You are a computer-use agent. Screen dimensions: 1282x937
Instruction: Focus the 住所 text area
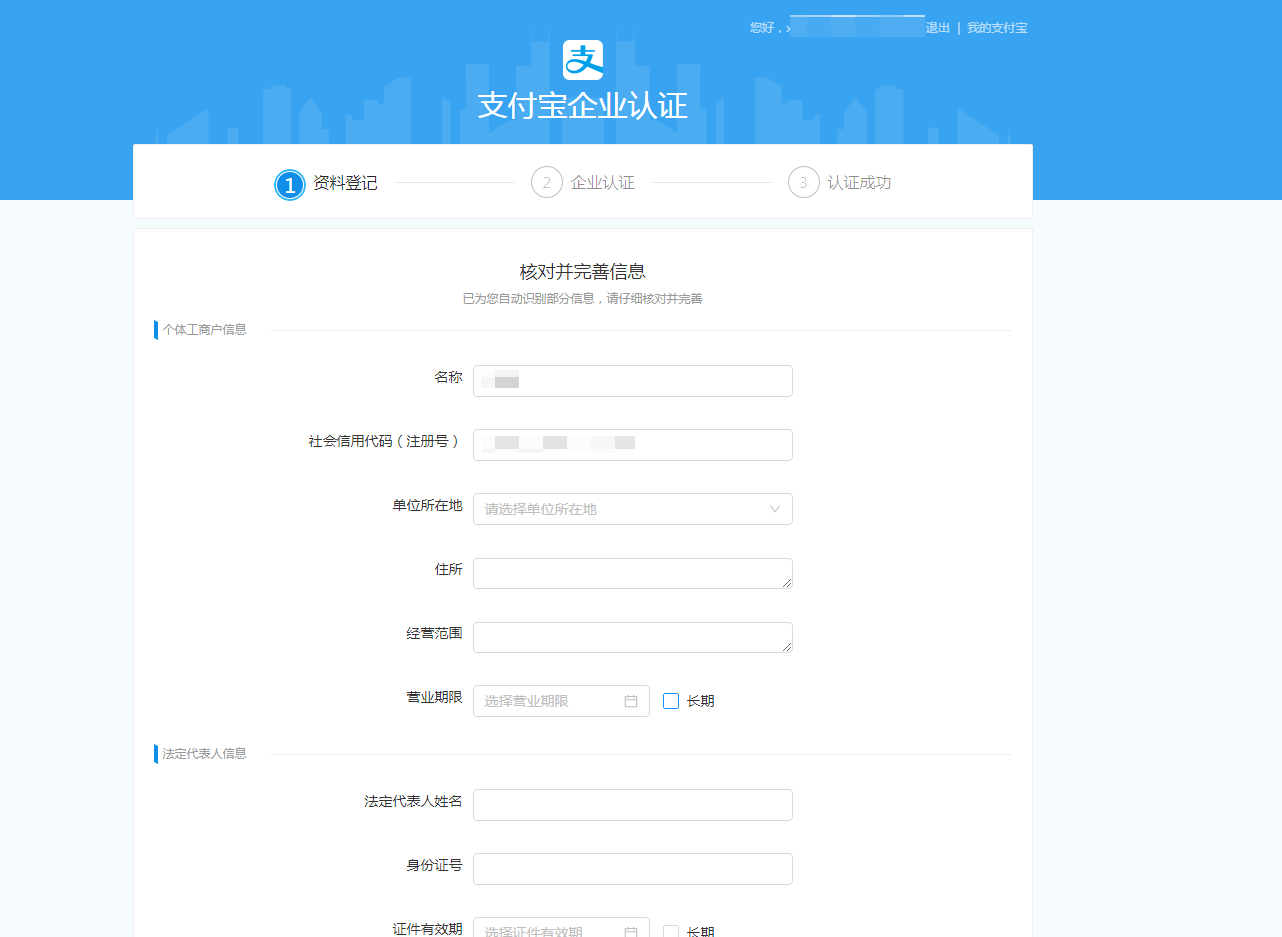[632, 574]
